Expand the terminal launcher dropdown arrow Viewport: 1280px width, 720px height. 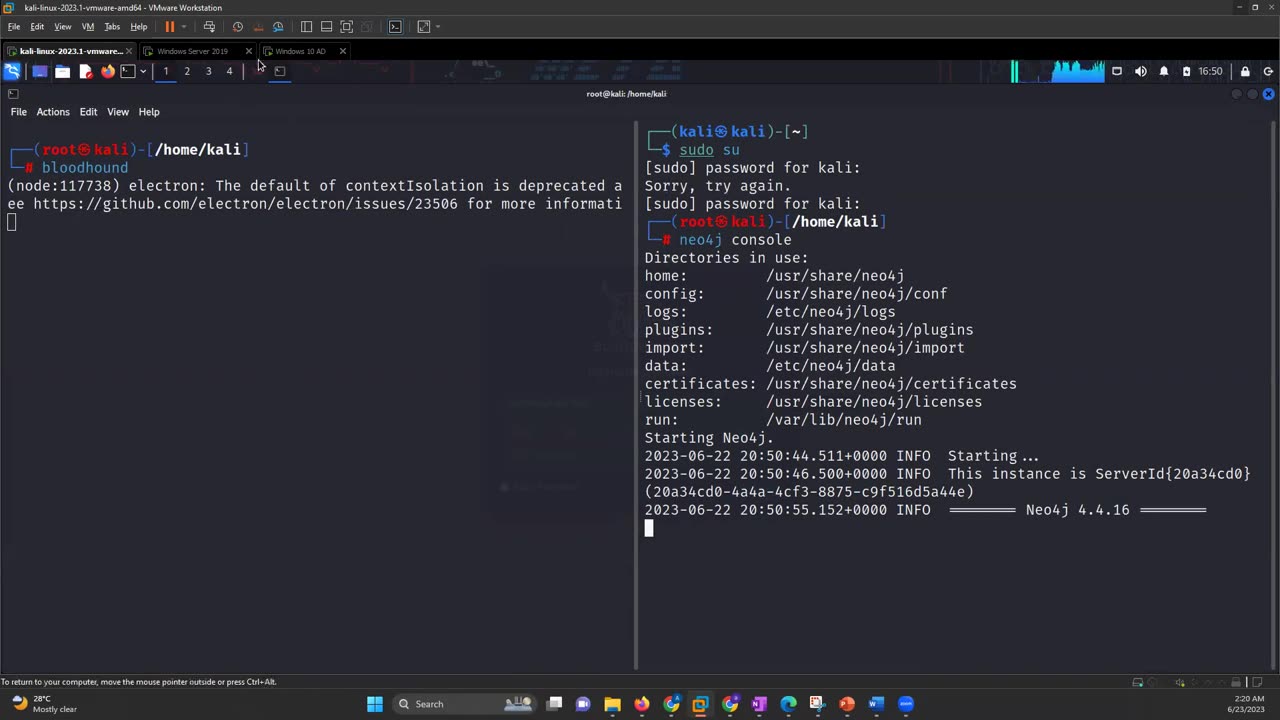(x=143, y=71)
